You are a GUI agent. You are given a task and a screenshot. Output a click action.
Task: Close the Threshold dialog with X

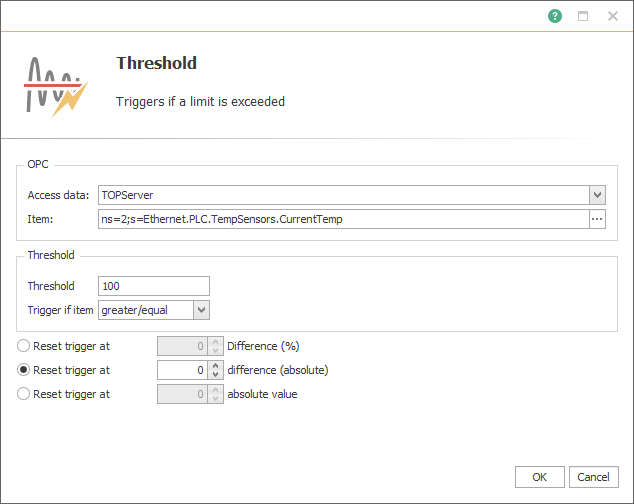click(613, 16)
